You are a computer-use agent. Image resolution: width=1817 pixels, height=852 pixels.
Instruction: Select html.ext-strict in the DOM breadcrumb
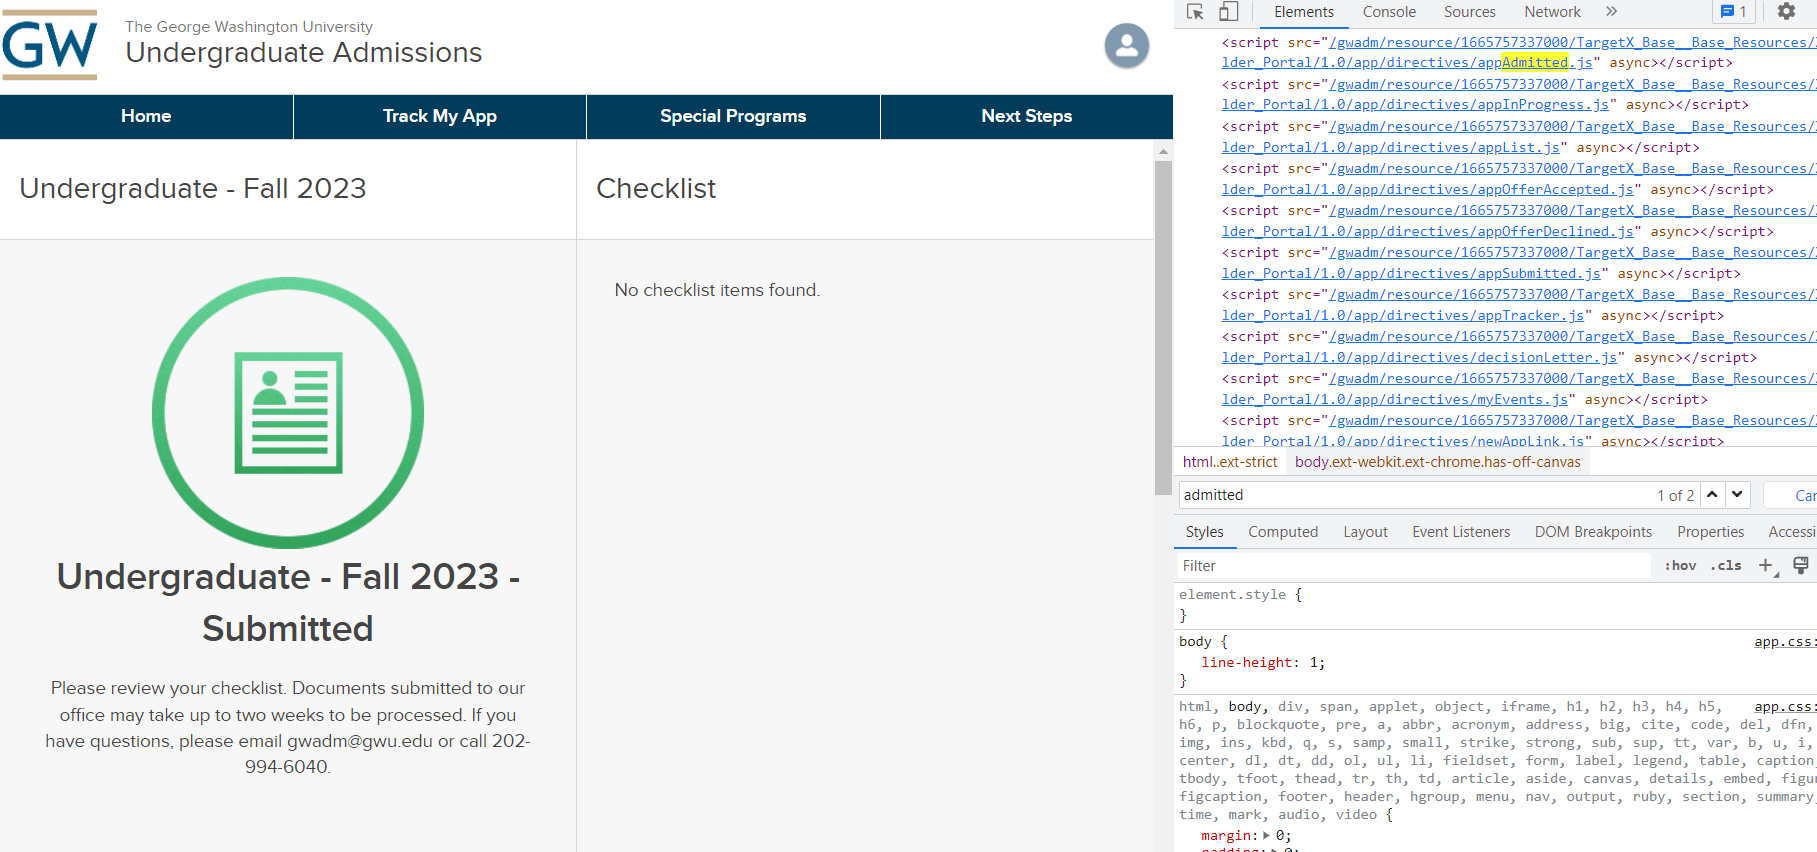1230,462
